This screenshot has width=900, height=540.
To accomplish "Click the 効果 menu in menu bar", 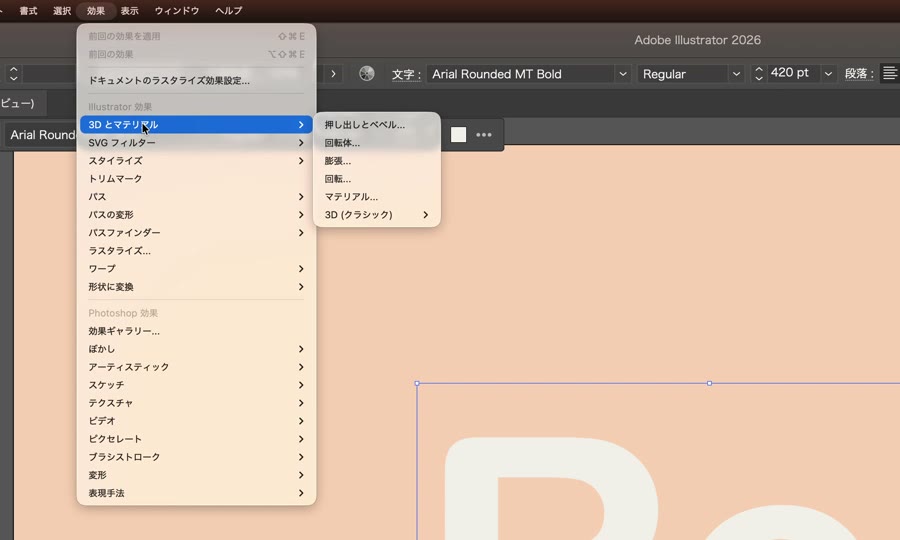I will [96, 10].
